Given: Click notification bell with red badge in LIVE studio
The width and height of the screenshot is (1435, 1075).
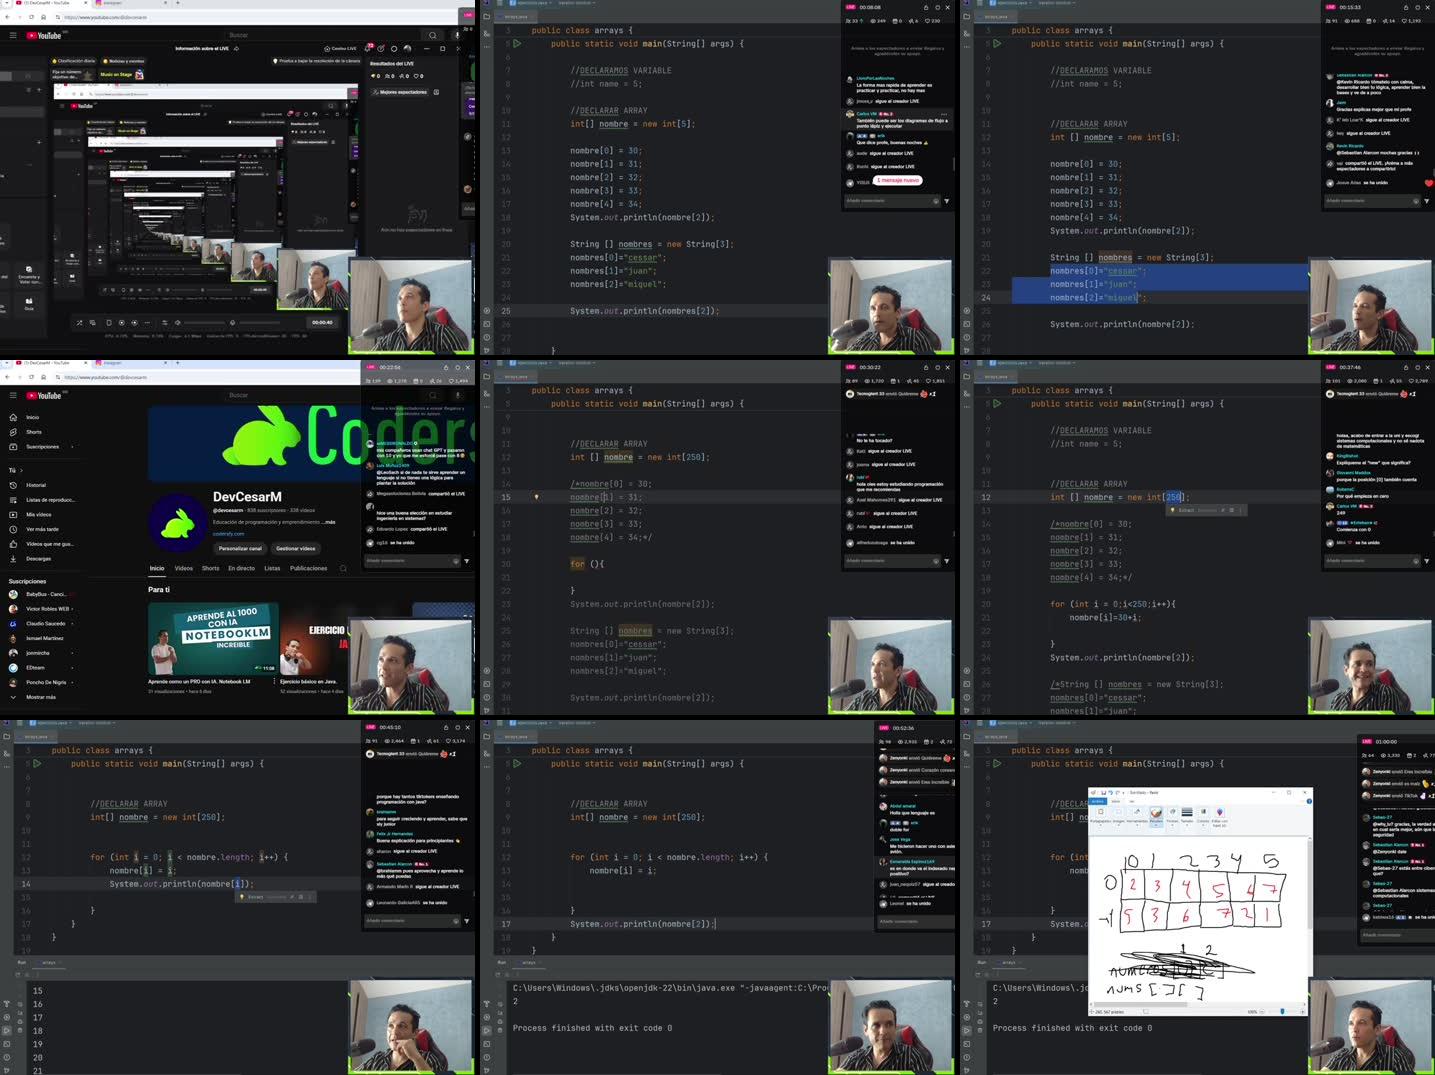Looking at the screenshot, I should click(369, 48).
